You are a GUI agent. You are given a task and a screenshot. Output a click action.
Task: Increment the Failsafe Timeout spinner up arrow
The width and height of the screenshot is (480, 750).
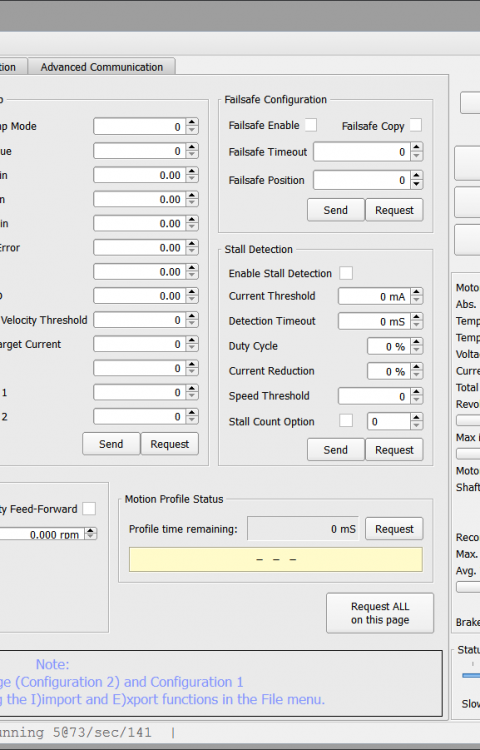click(416, 148)
